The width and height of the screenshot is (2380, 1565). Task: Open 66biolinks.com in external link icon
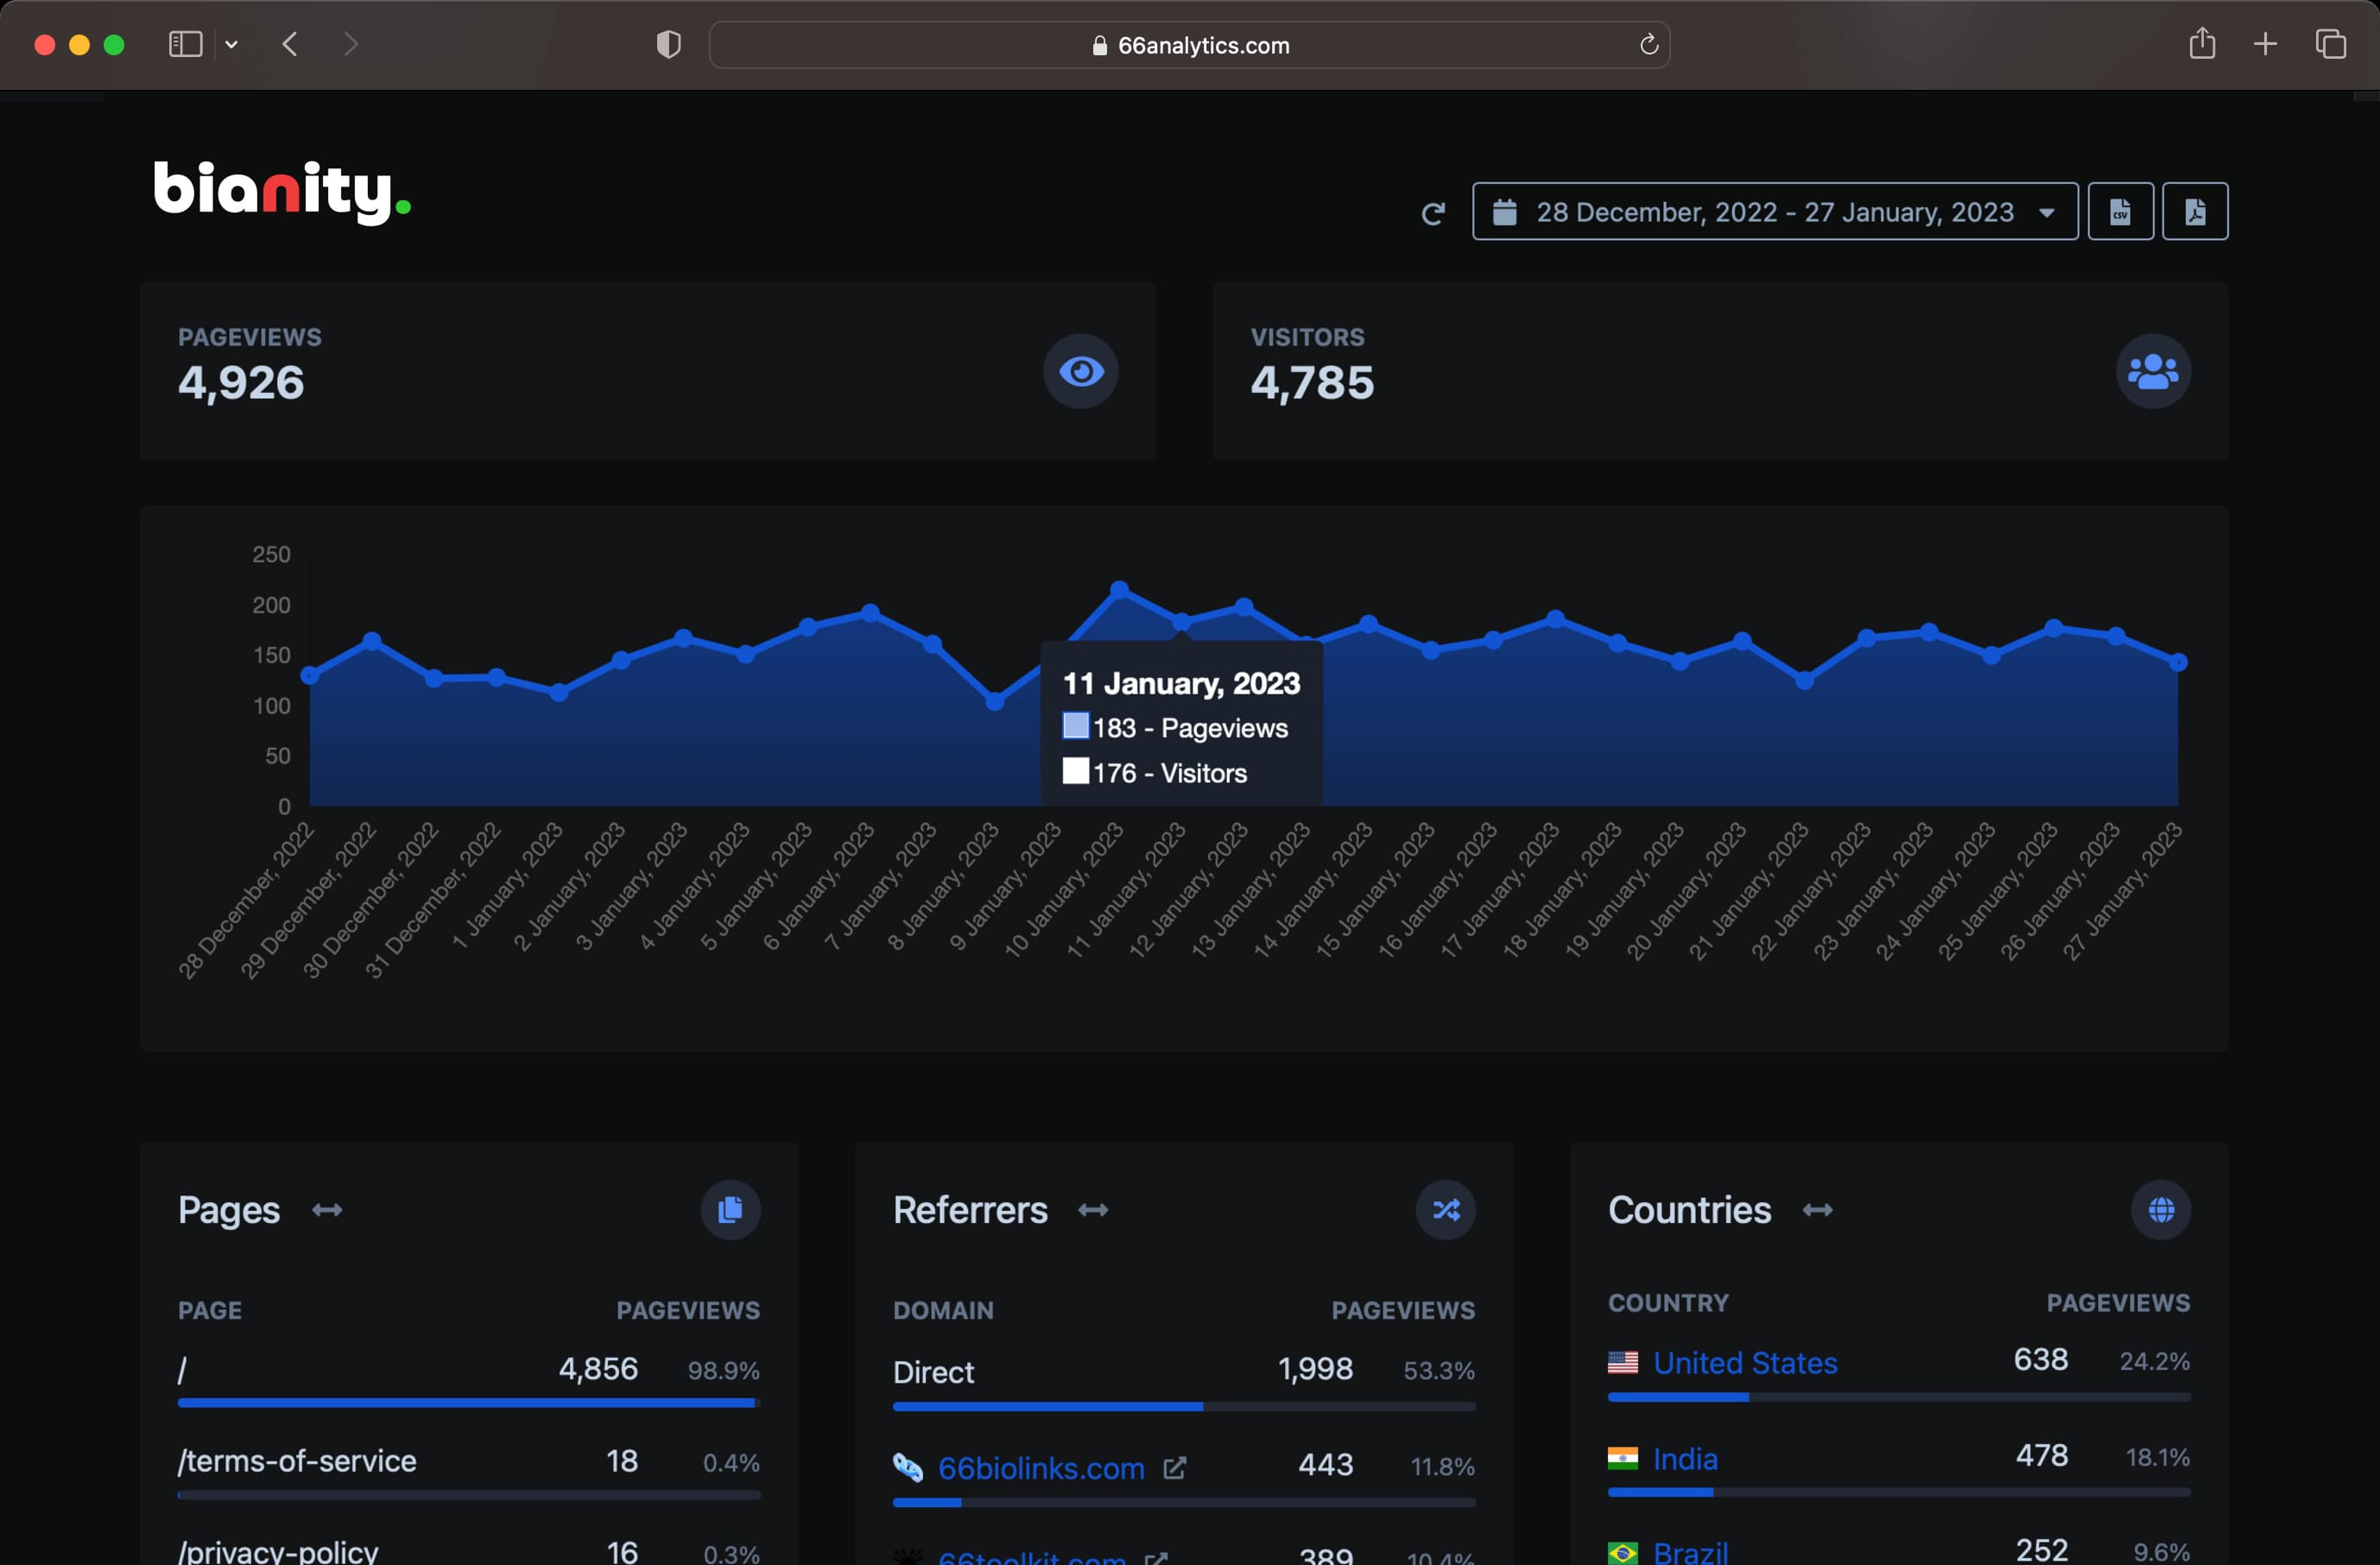point(1174,1467)
